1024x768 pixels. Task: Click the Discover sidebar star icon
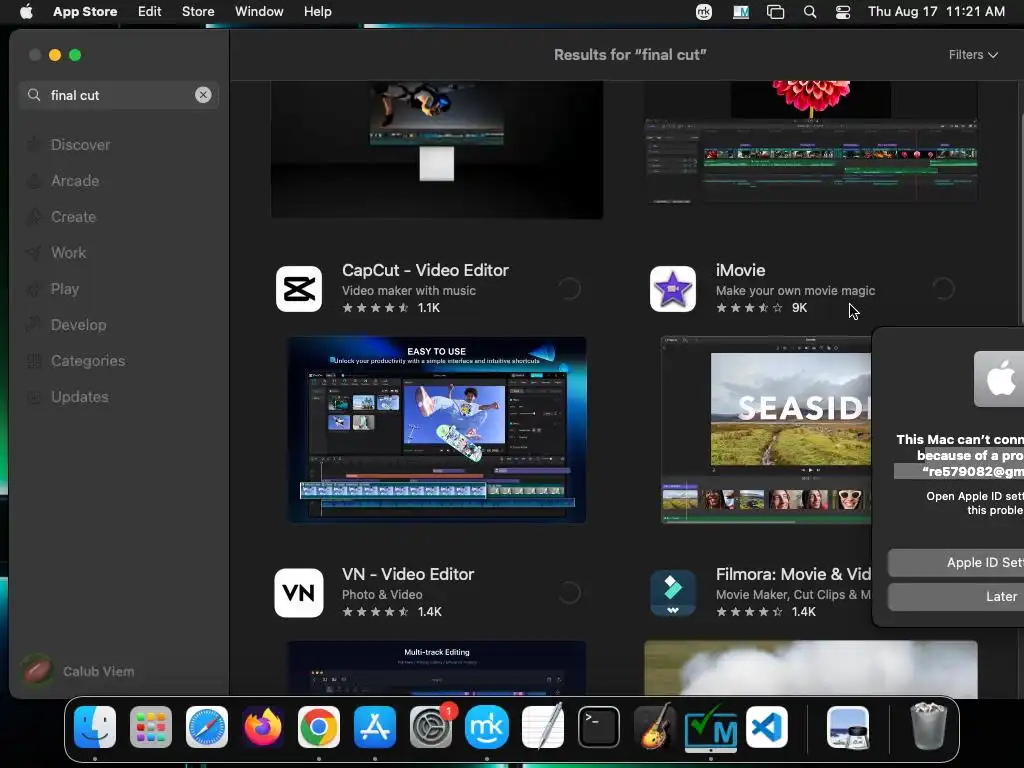point(34,145)
